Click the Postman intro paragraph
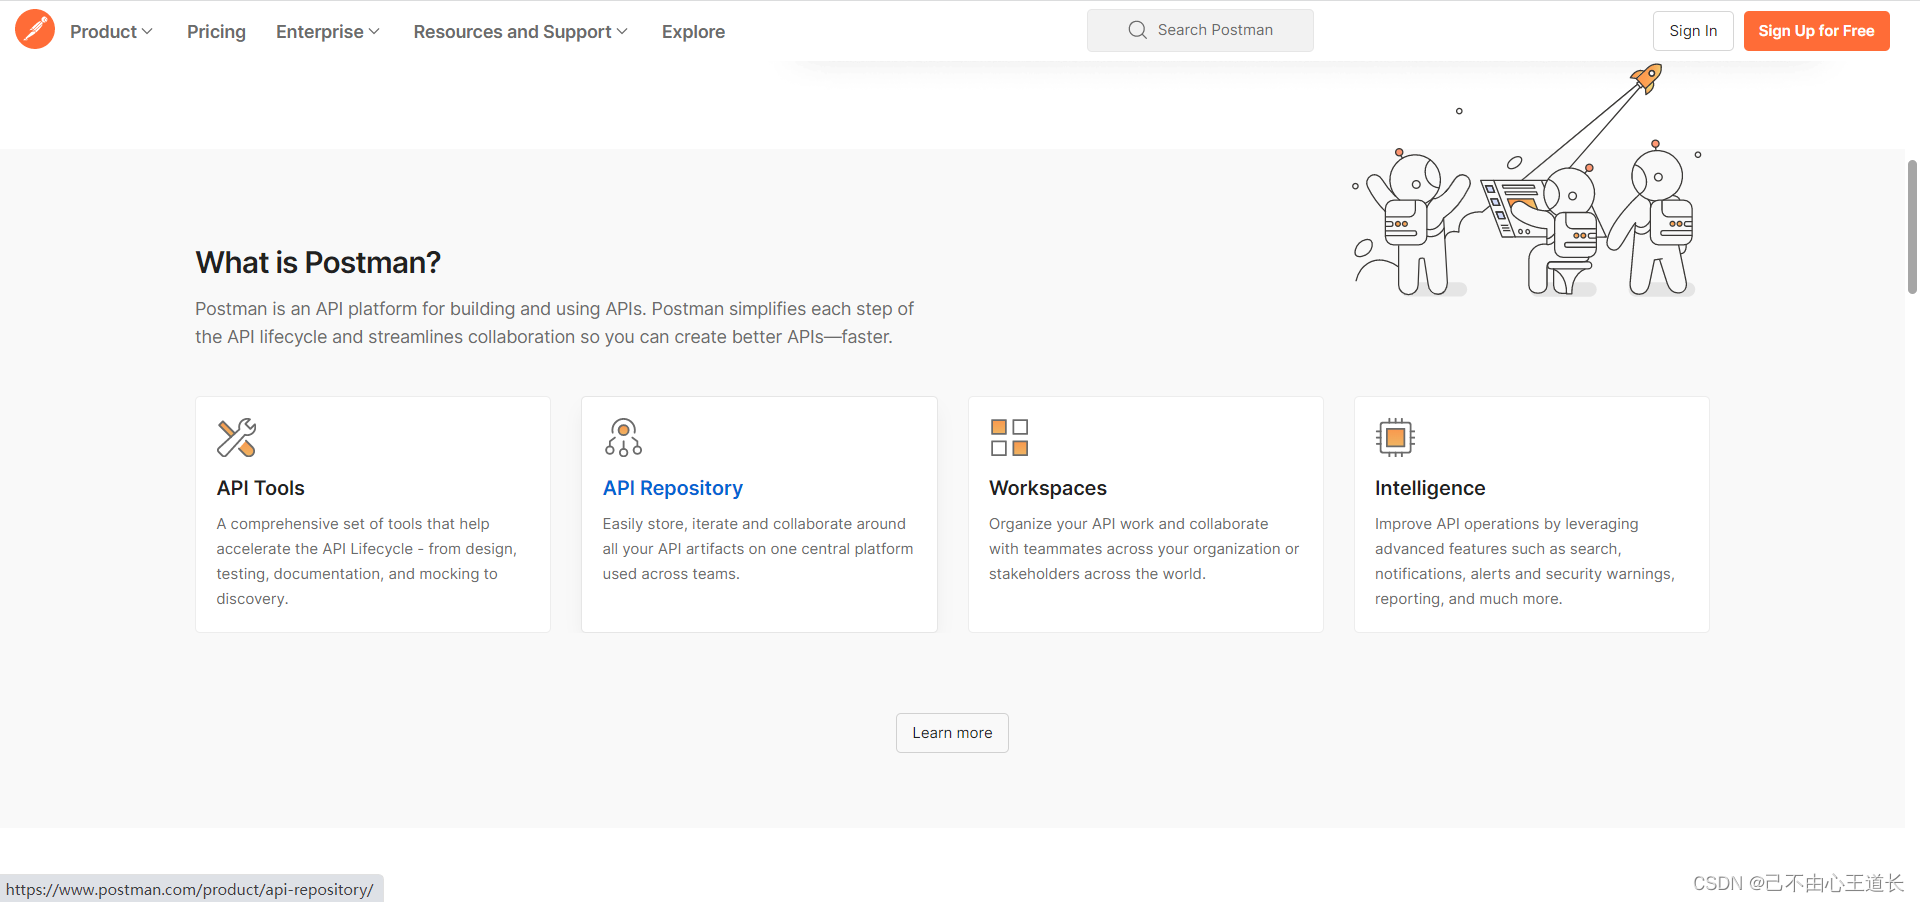 pyautogui.click(x=555, y=323)
